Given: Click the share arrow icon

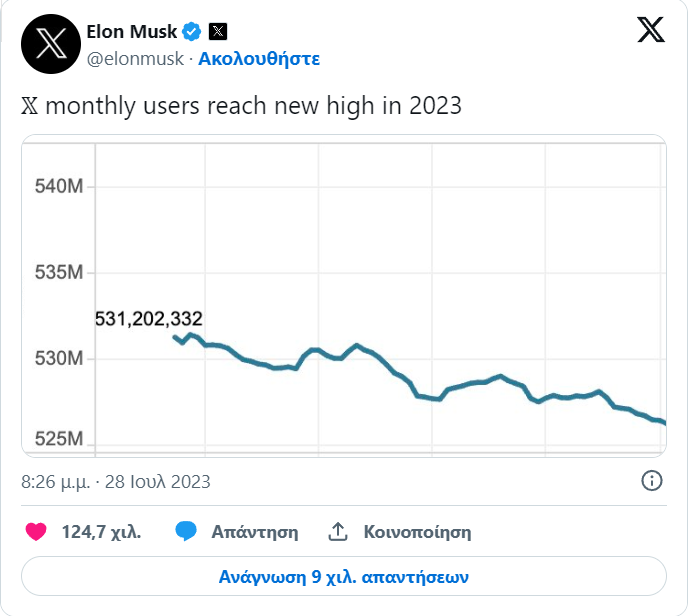Looking at the screenshot, I should 338,531.
